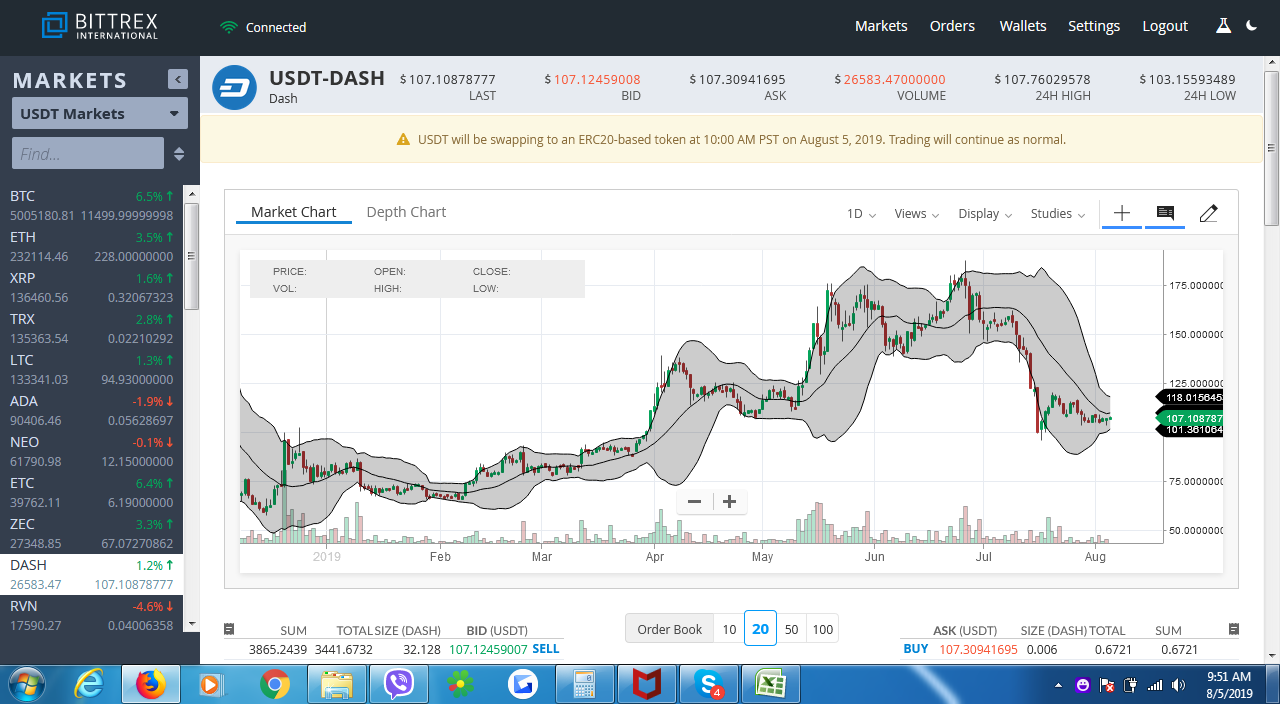Zoom out the chart with minus

click(695, 502)
